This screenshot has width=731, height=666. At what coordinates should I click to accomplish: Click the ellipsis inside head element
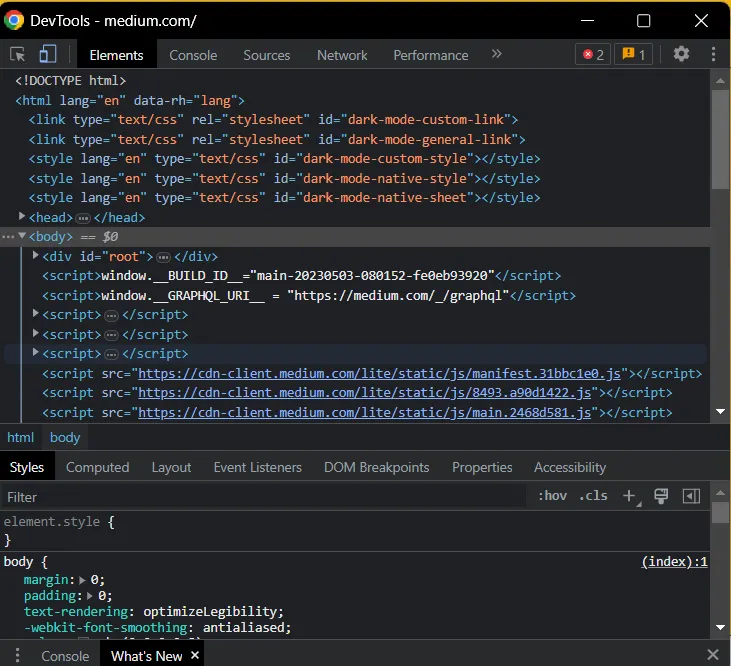[83, 218]
